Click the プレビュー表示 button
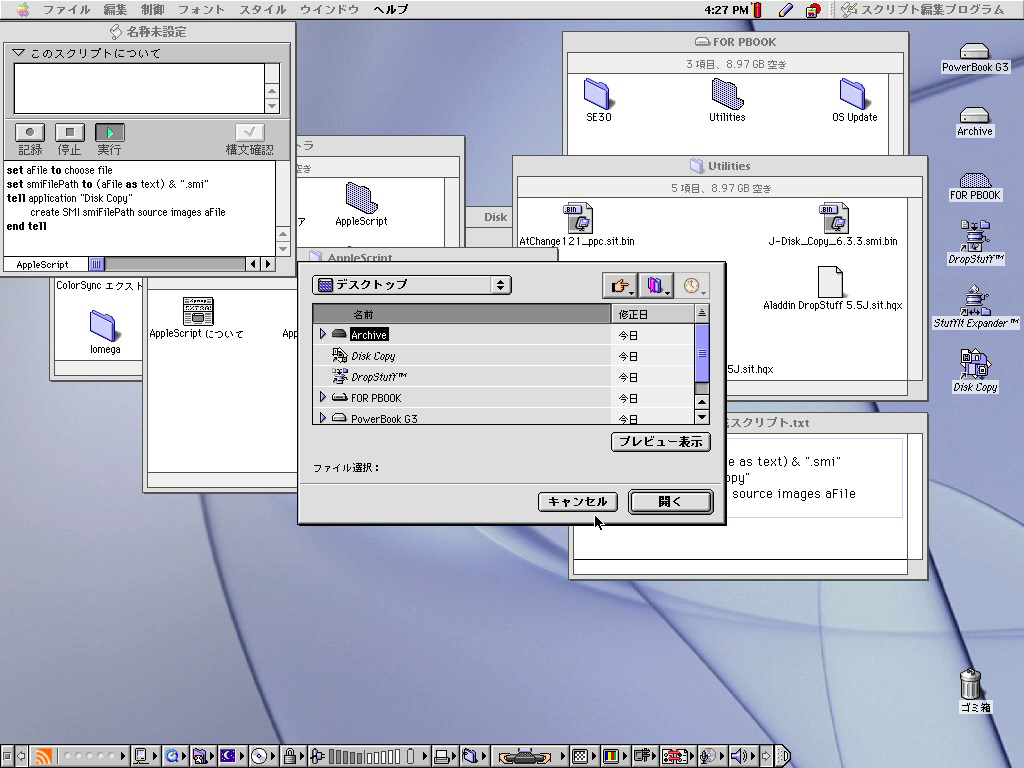The height and width of the screenshot is (768, 1024). 660,441
